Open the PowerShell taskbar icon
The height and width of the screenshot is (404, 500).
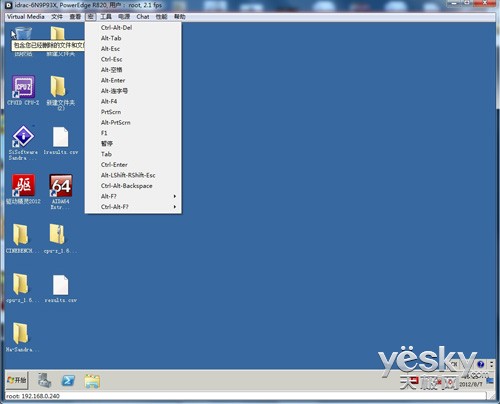click(x=68, y=381)
